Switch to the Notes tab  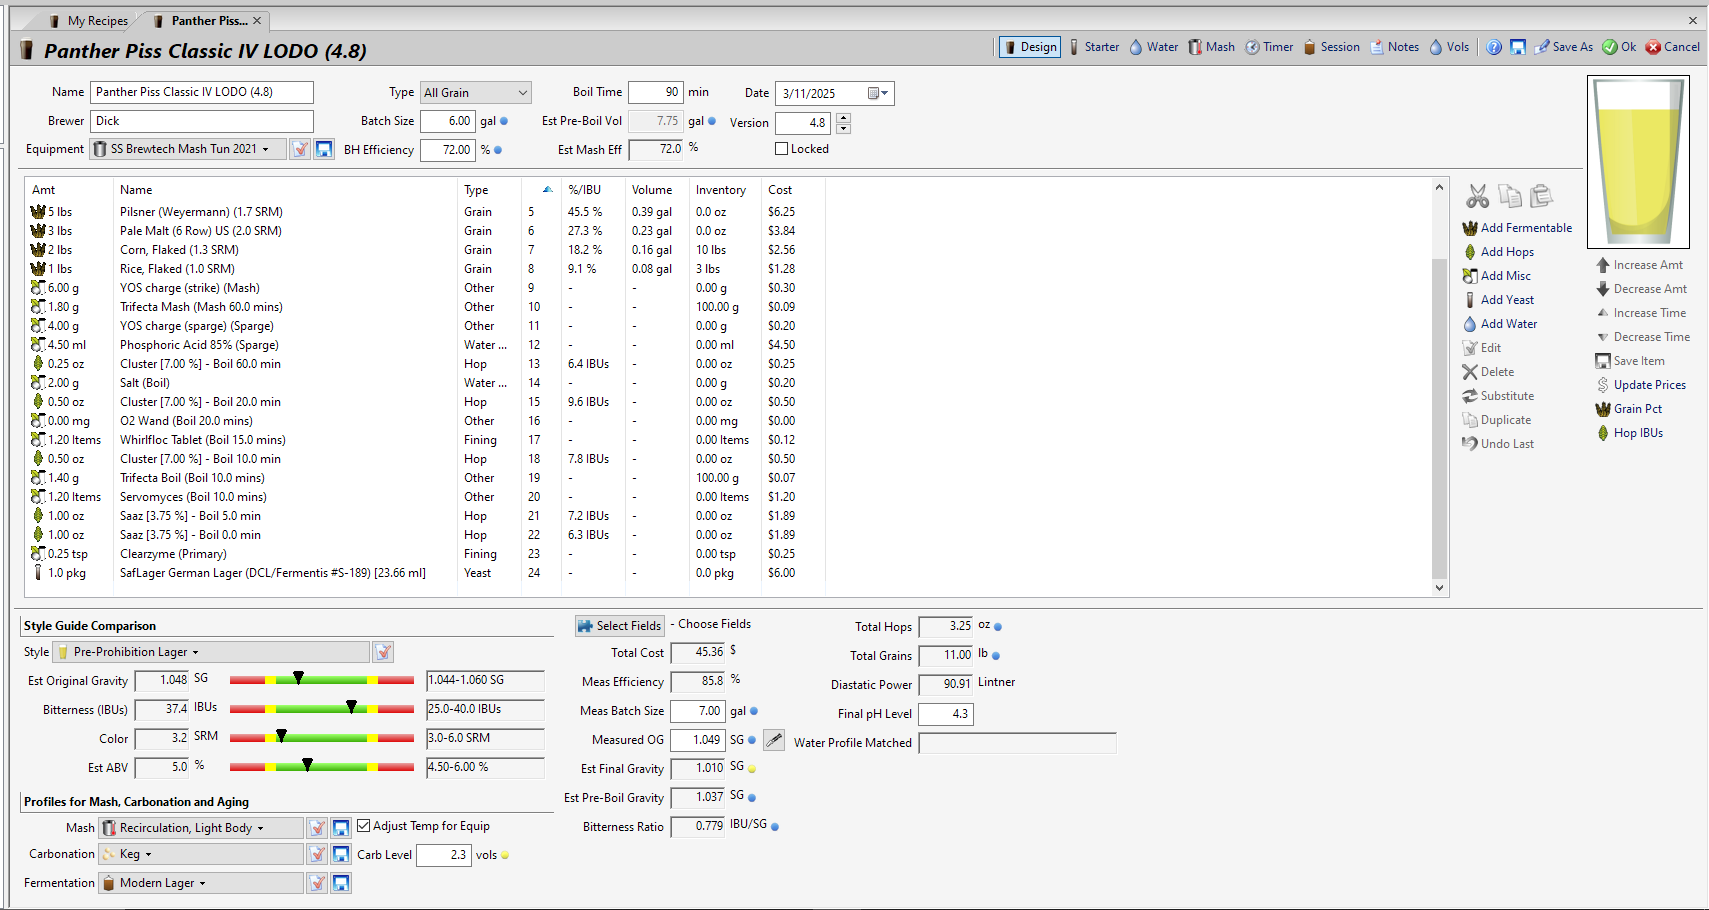click(1394, 47)
